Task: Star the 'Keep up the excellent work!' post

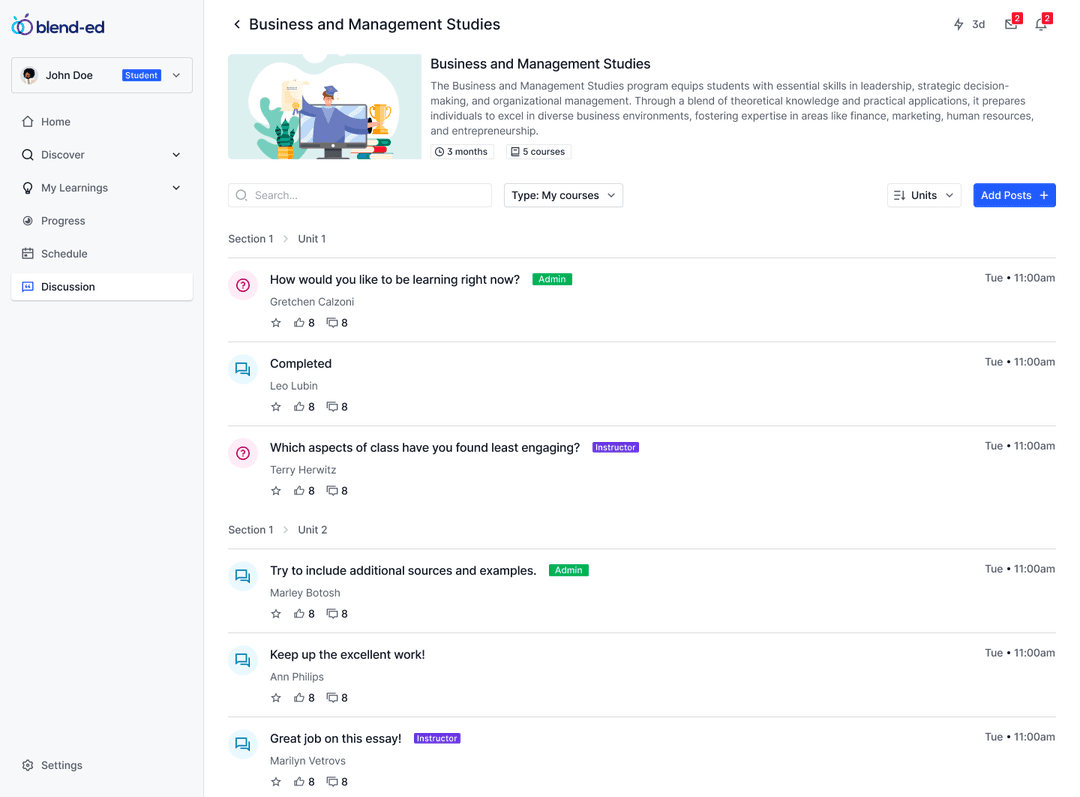Action: [276, 698]
